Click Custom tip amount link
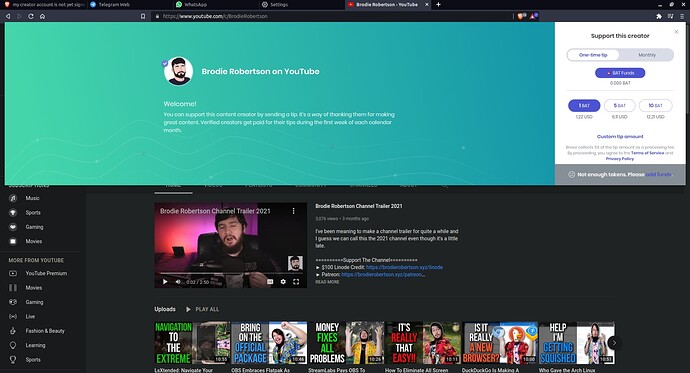Screen dimensions: 690x373 click(620, 136)
